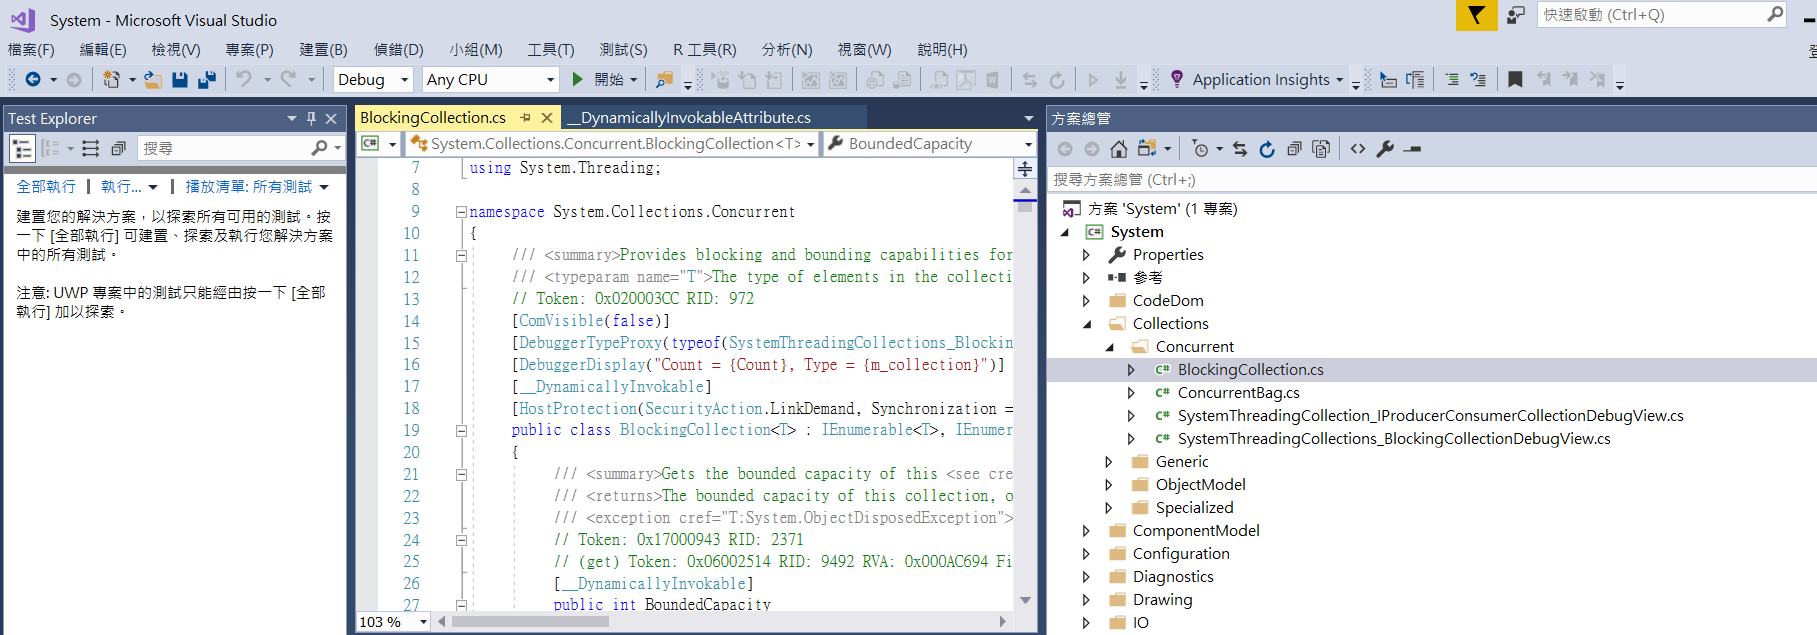This screenshot has width=1817, height=635.
Task: Click Pending Changes Filter clock icon
Action: [x=1200, y=149]
